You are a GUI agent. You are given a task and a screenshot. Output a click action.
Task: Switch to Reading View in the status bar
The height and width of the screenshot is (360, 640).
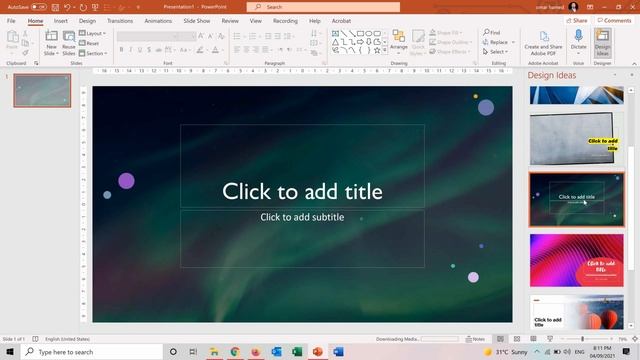(x=533, y=339)
